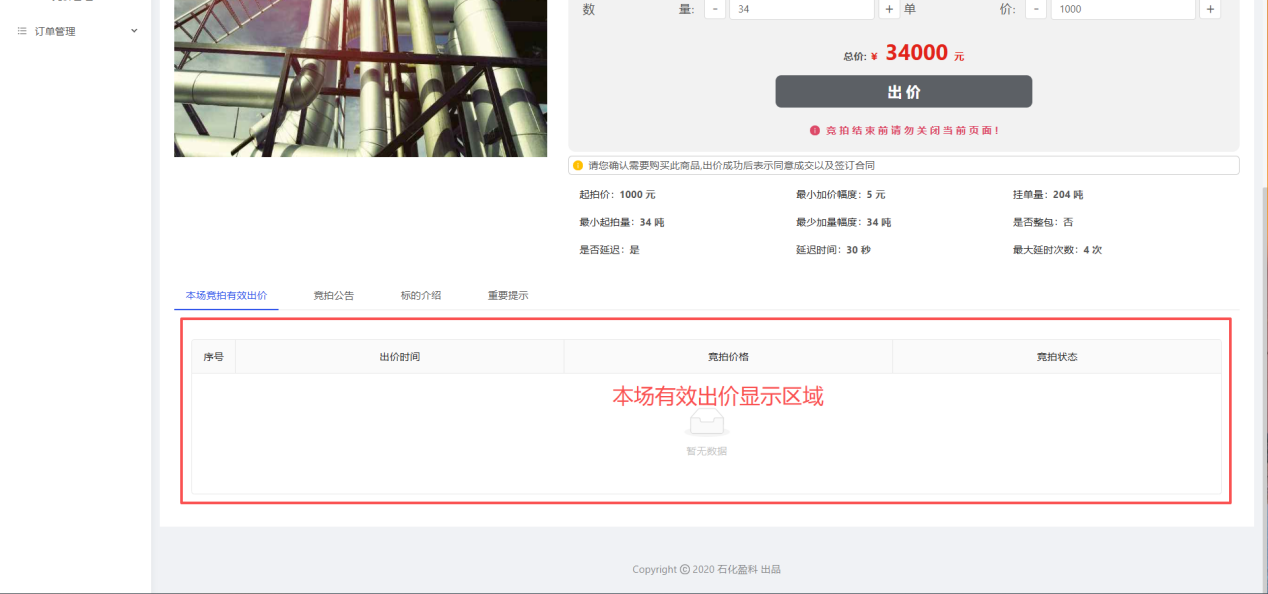
Task: Click the unit price input showing 1000
Action: pyautogui.click(x=1122, y=9)
